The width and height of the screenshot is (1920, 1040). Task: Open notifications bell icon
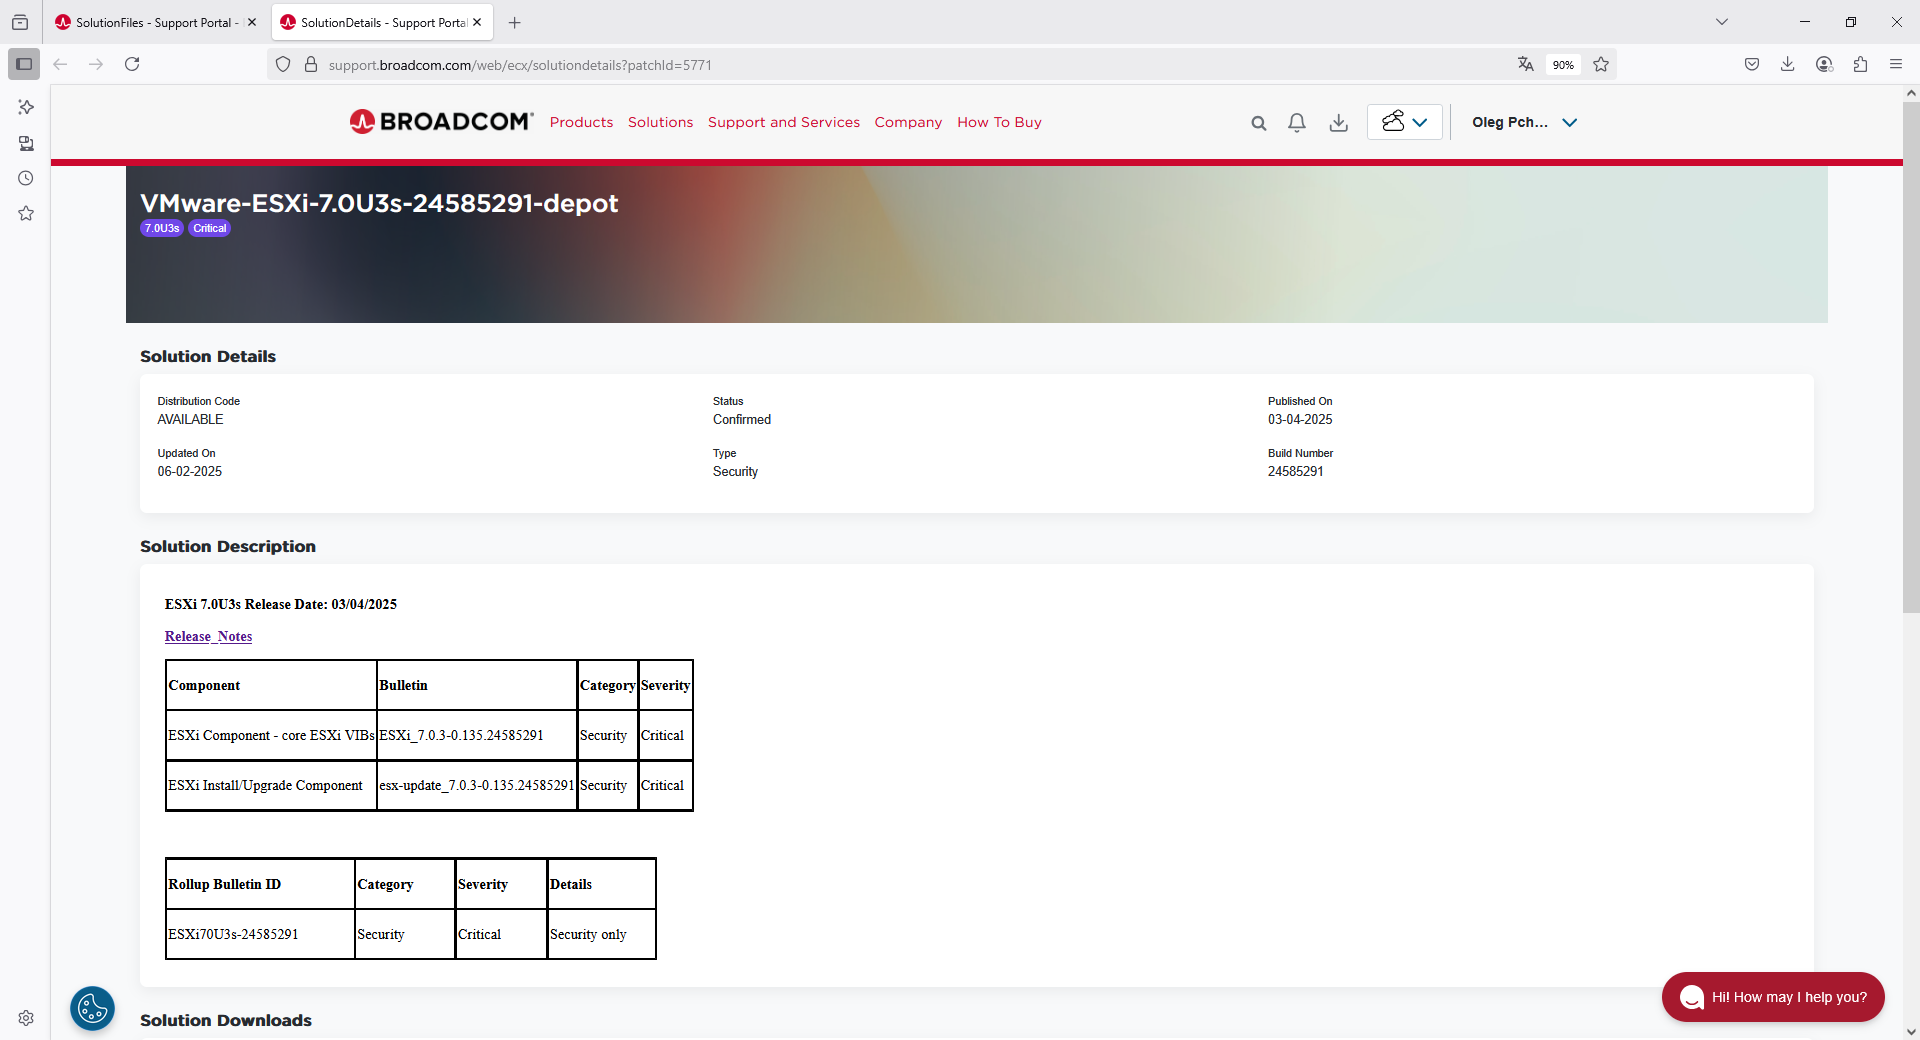pyautogui.click(x=1297, y=123)
